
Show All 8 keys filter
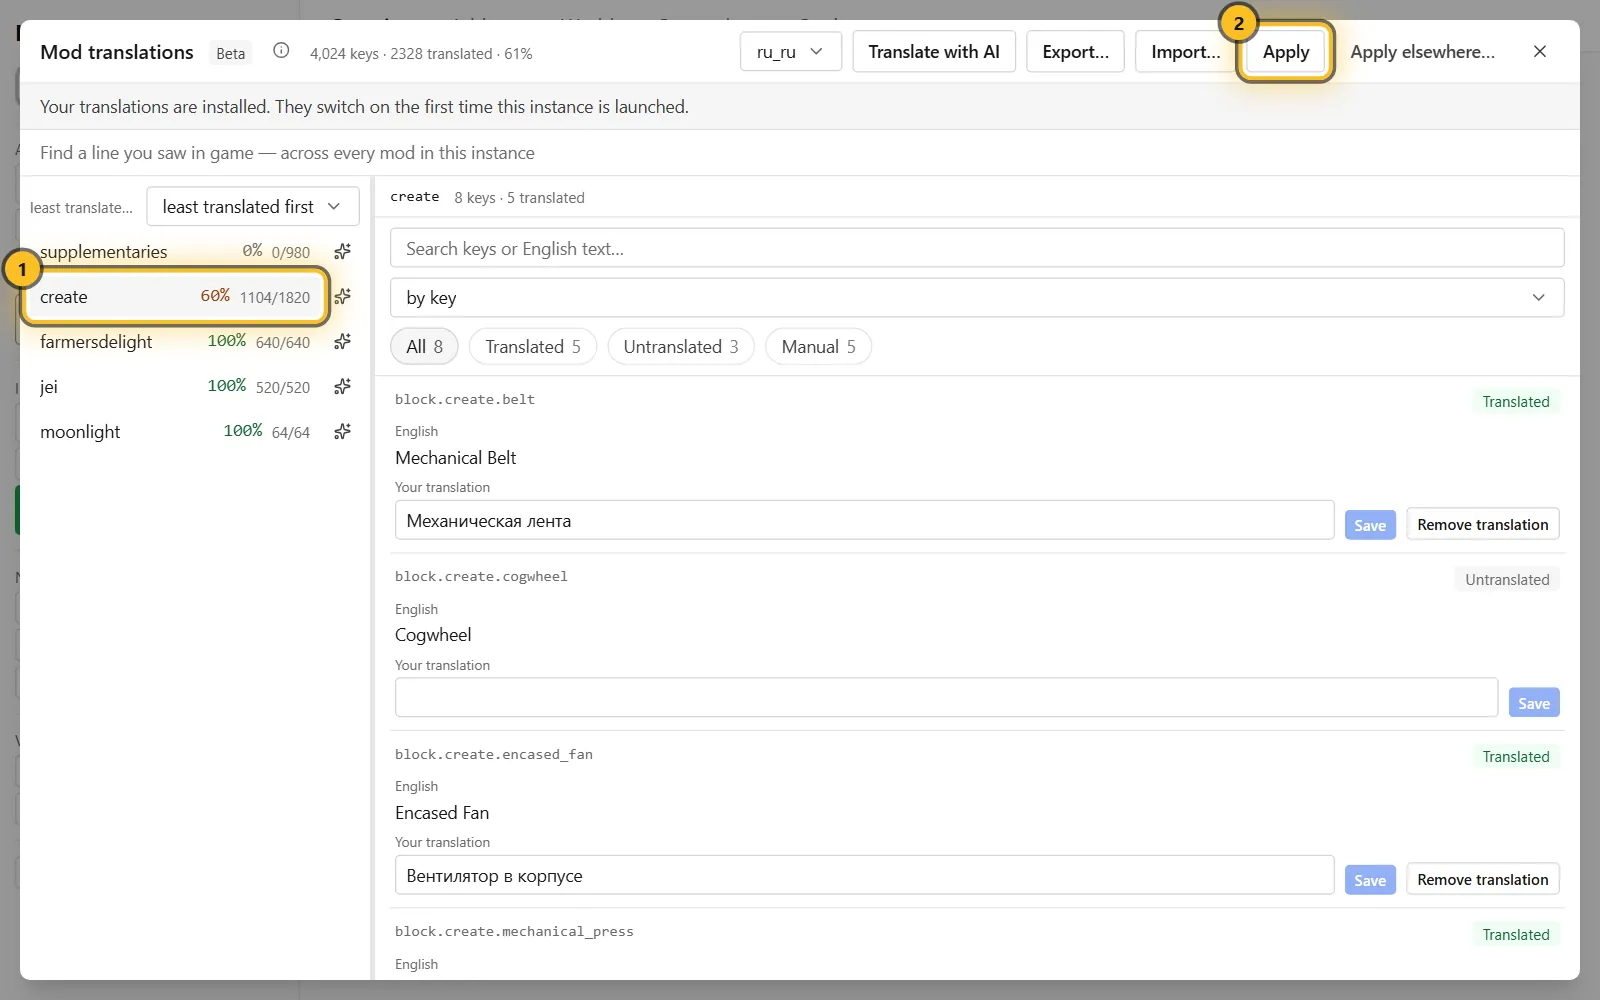[x=424, y=347]
